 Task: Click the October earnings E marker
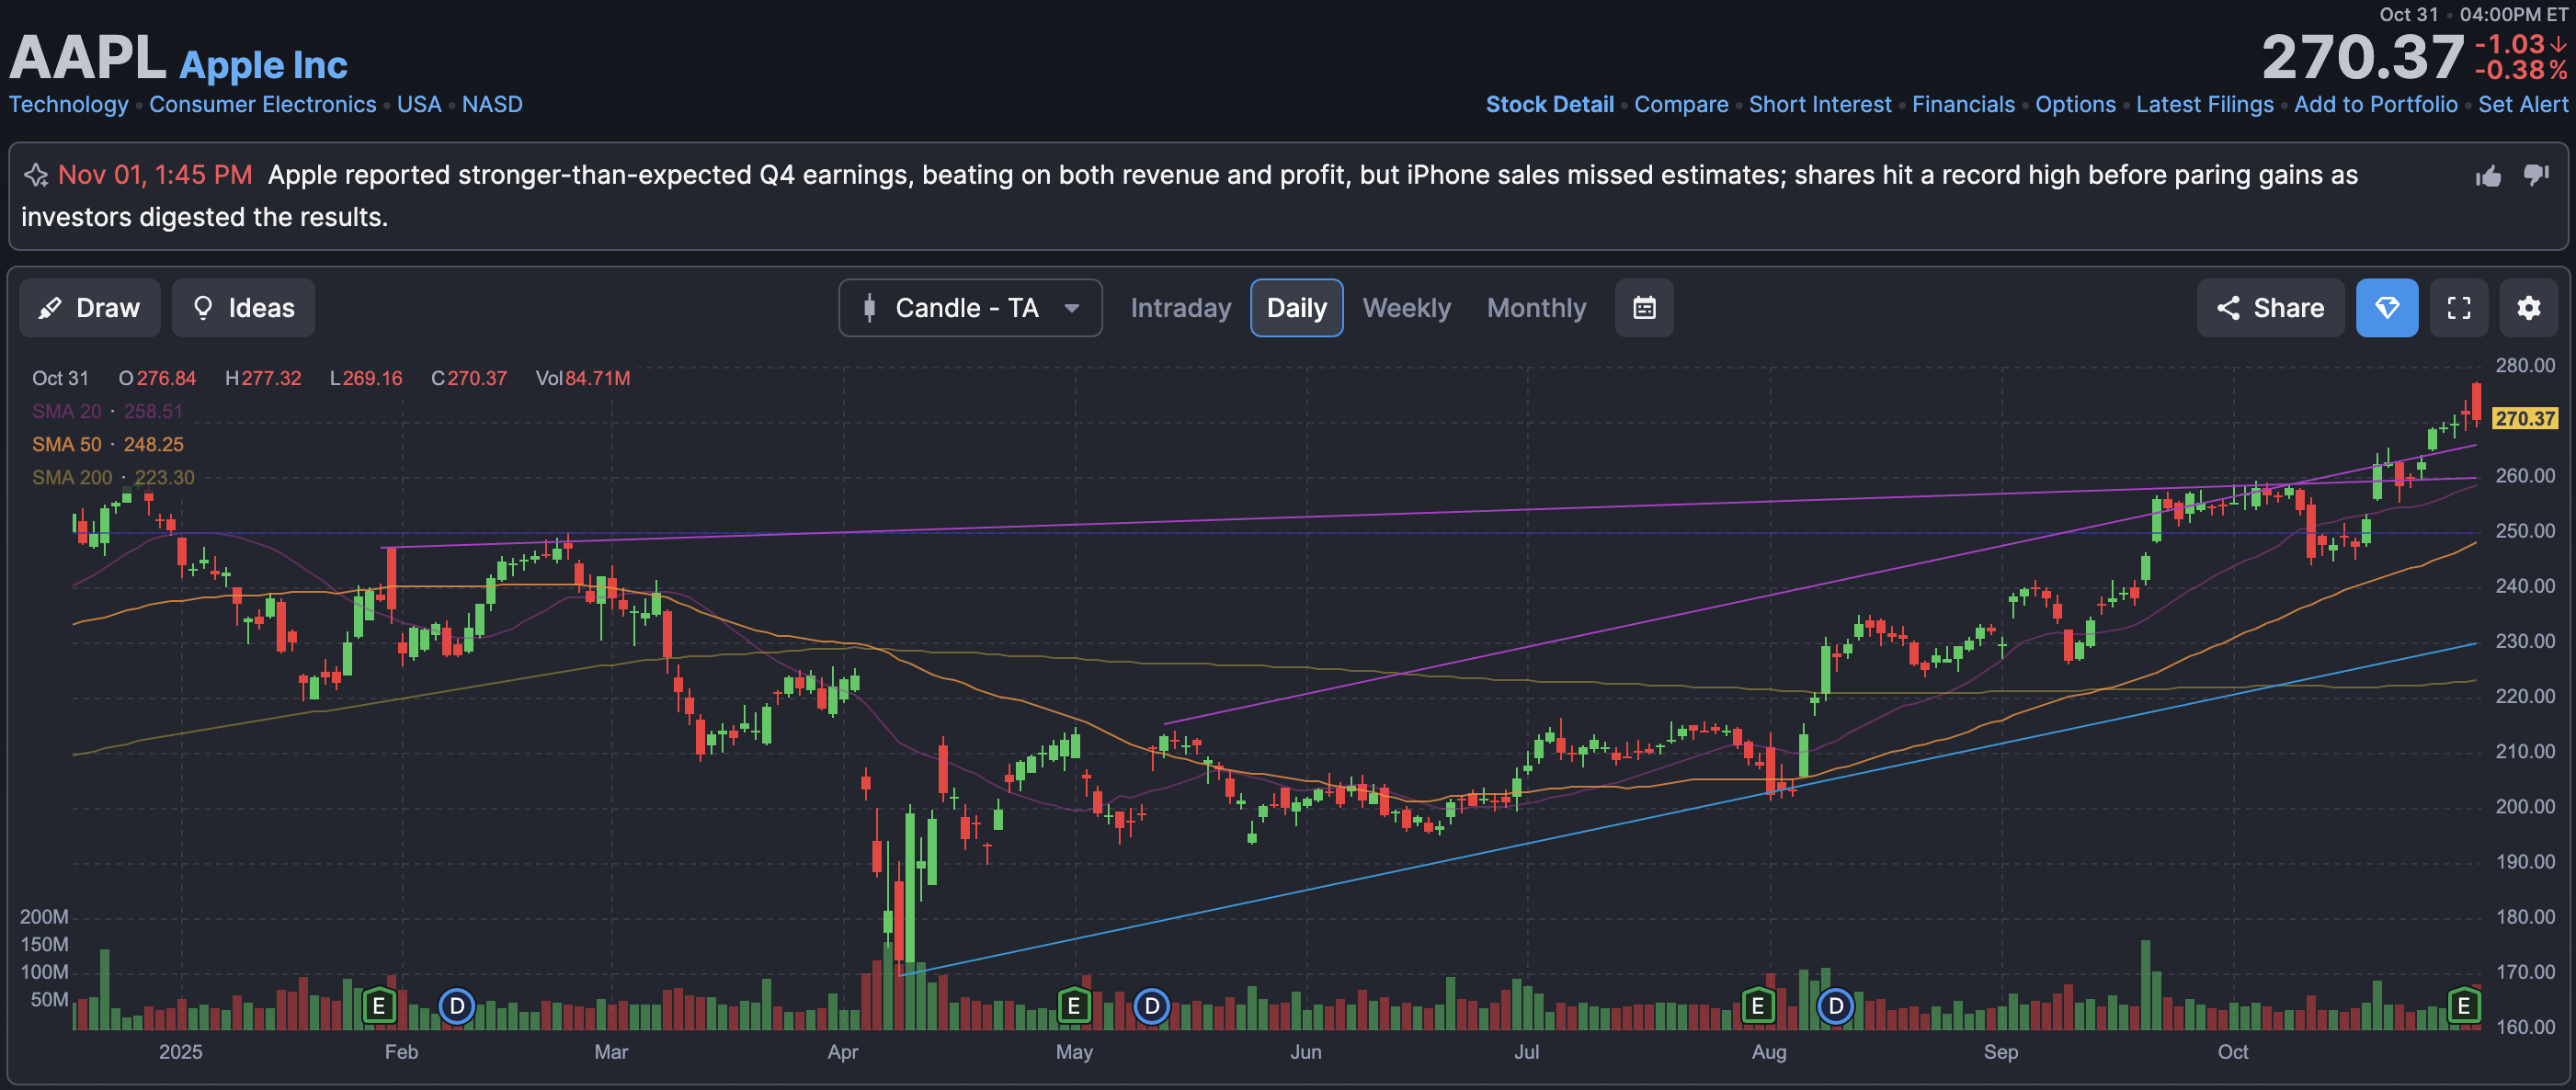click(2463, 1005)
